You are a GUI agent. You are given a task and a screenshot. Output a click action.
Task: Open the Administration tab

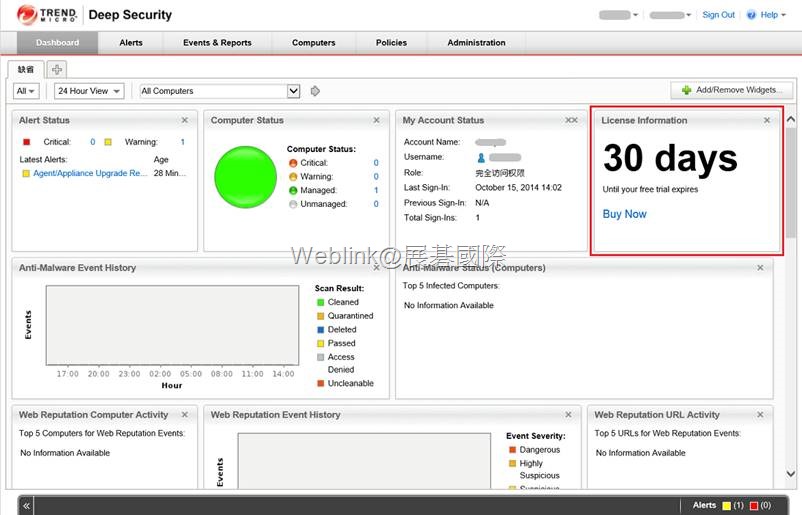476,42
